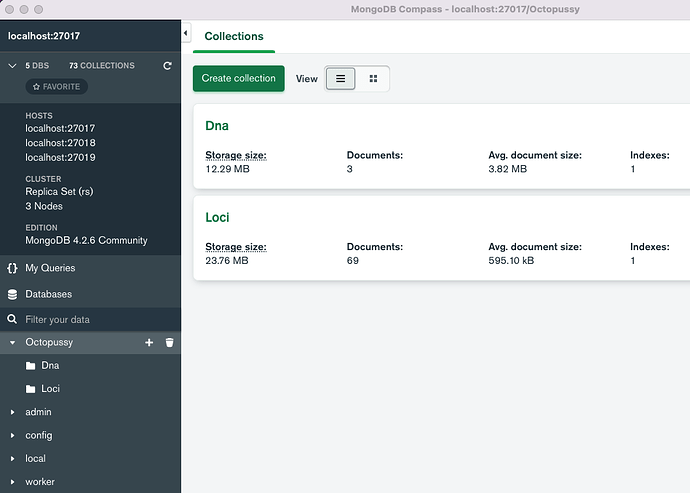Click the Create collection button
Viewport: 690px width, 493px height.
pos(238,78)
